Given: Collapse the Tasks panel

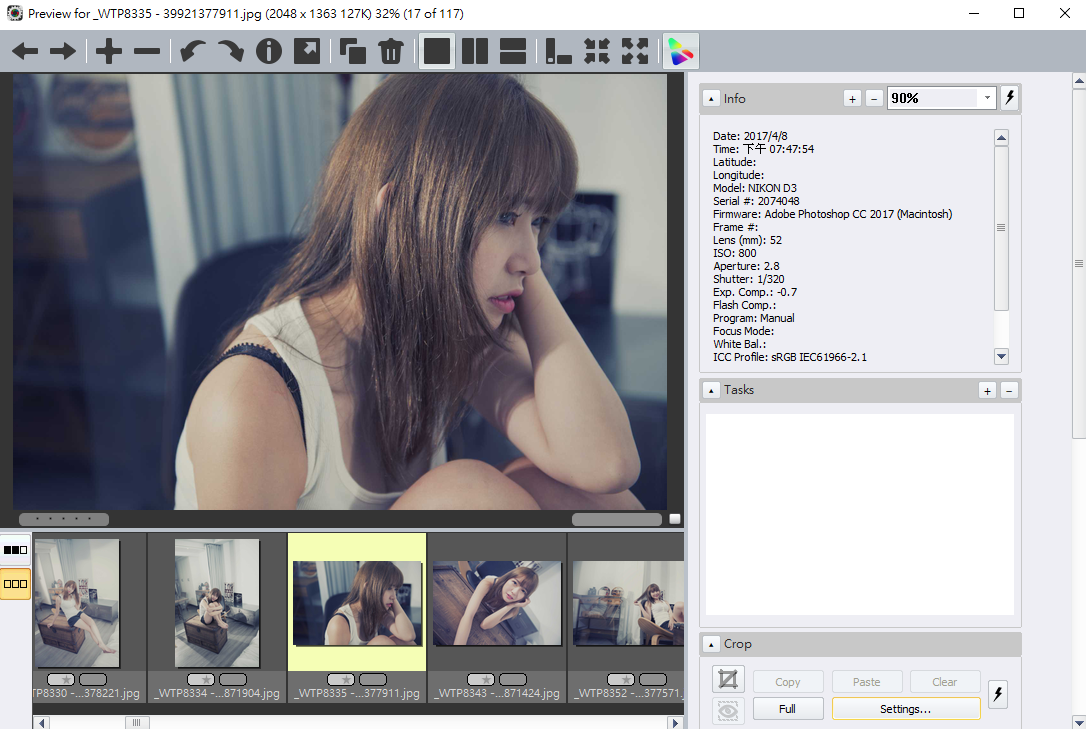Looking at the screenshot, I should (711, 390).
